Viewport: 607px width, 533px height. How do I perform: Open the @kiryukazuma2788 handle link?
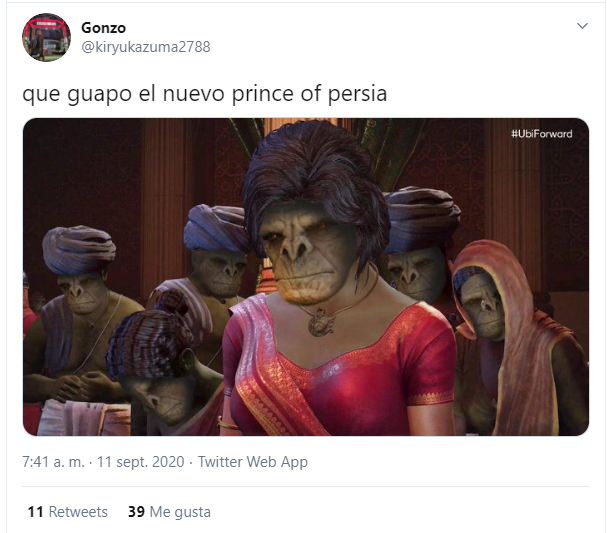pyautogui.click(x=146, y=47)
